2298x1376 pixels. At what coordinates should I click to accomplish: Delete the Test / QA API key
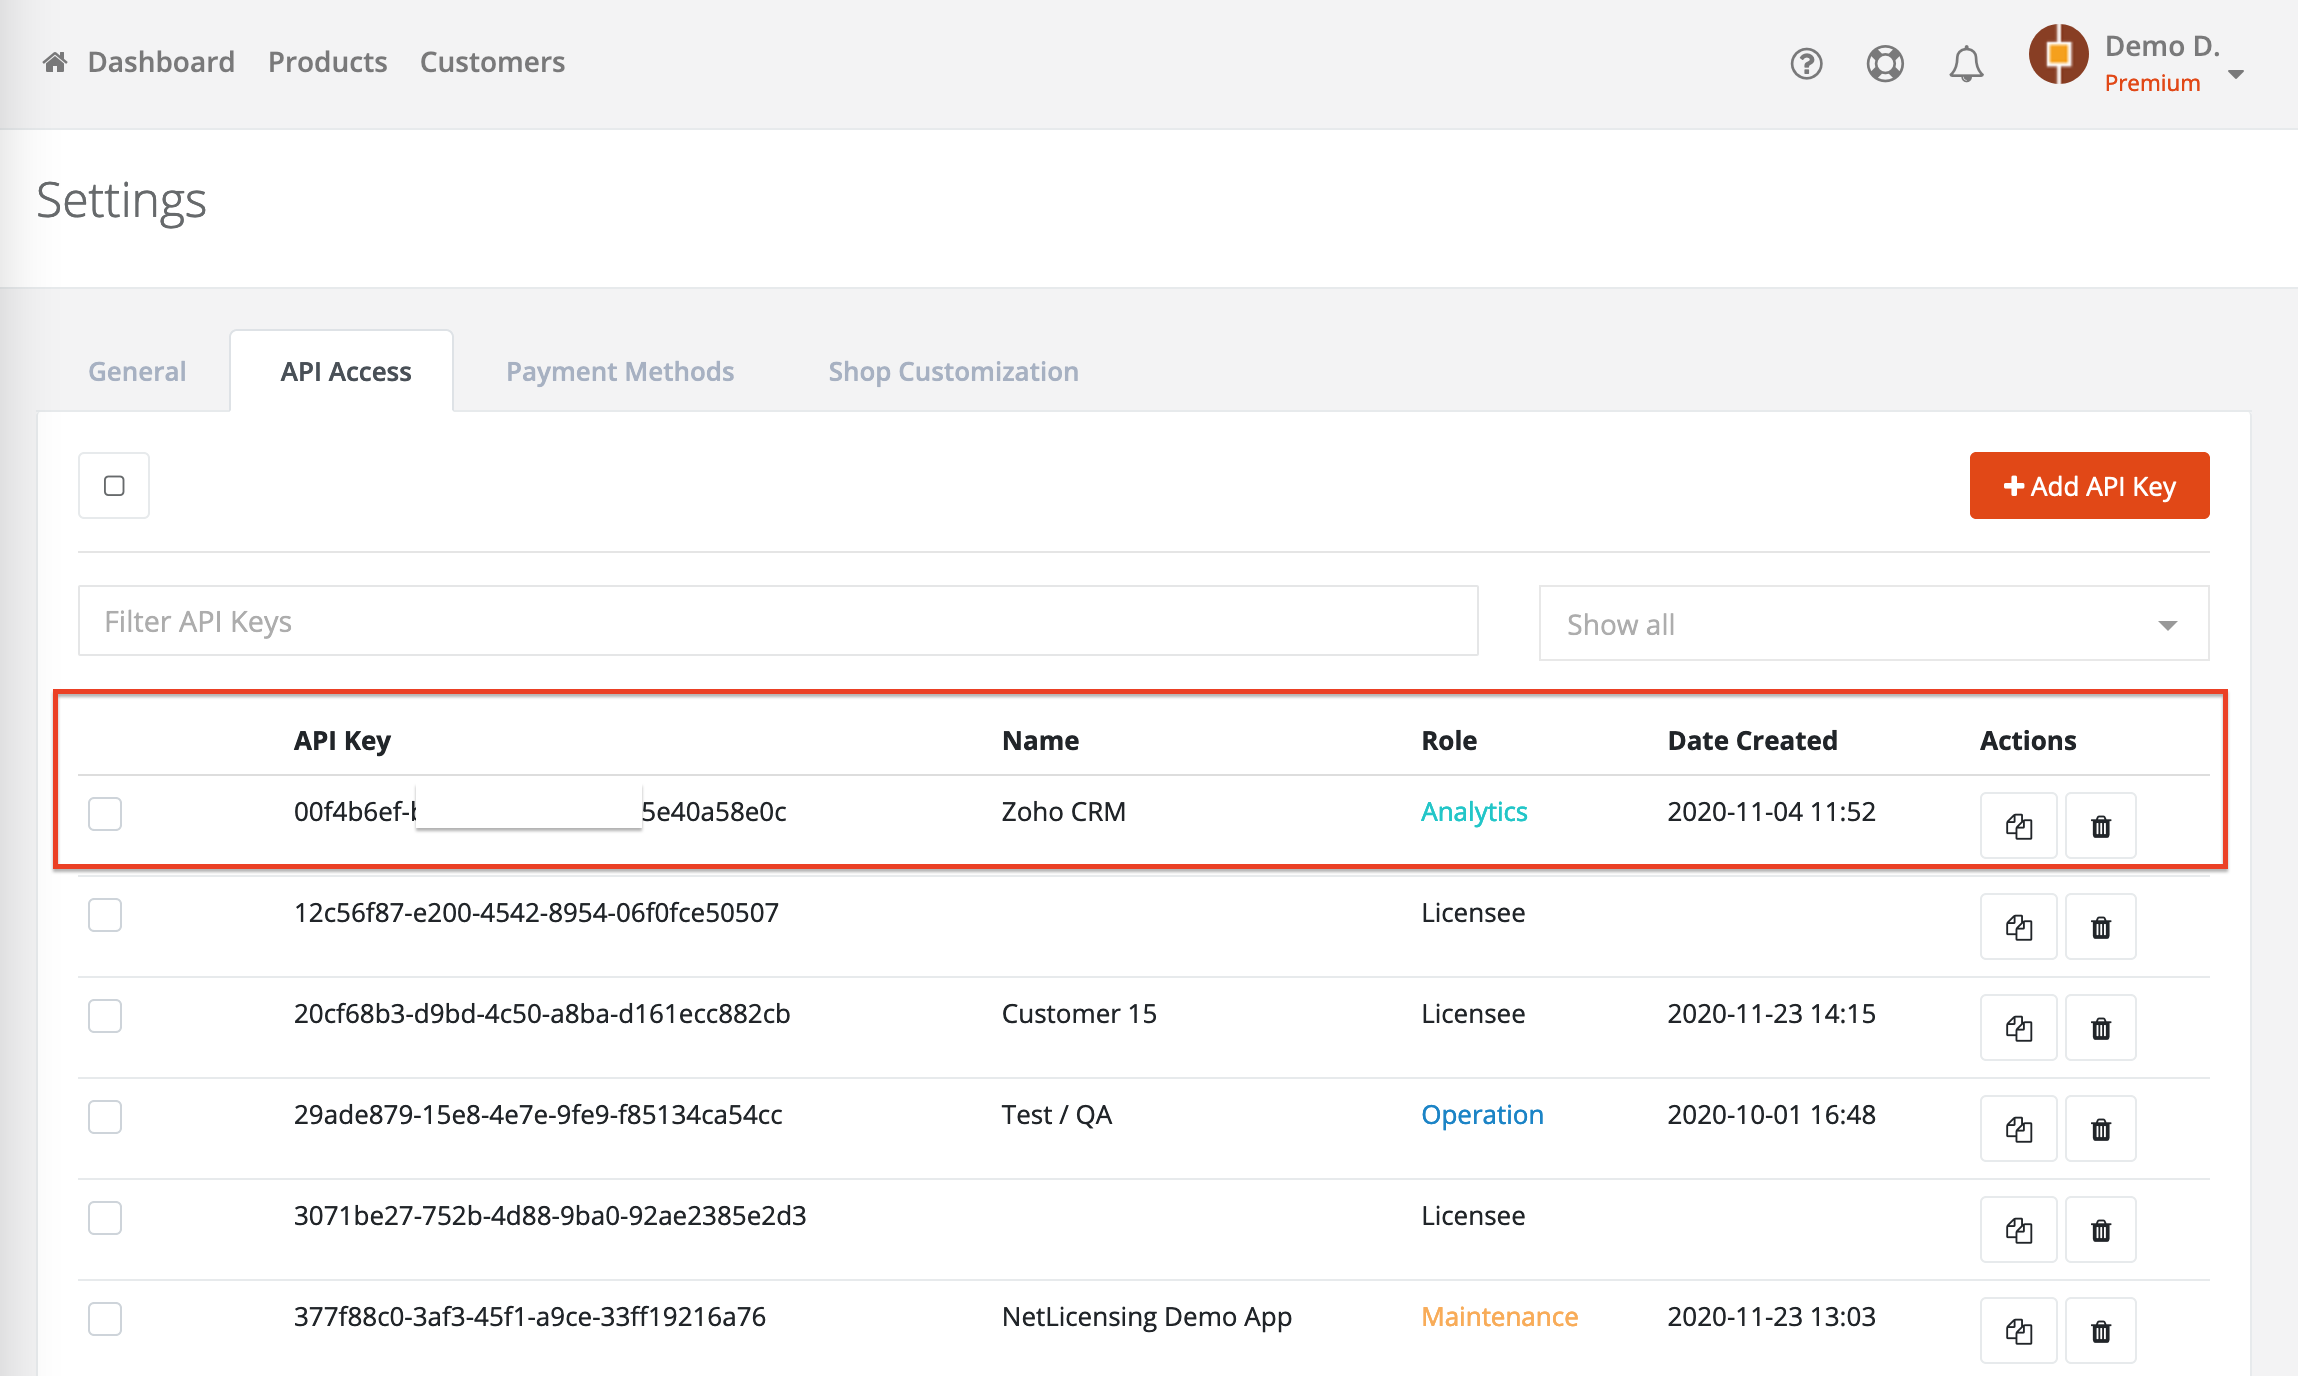tap(2101, 1129)
